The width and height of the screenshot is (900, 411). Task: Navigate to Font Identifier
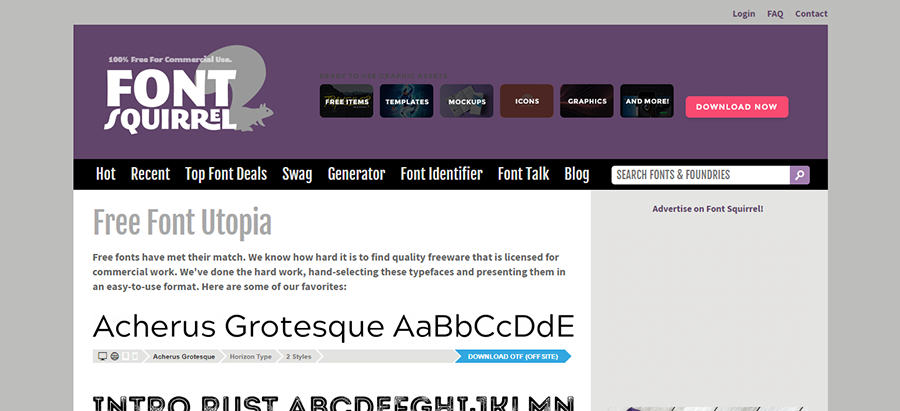(x=441, y=174)
